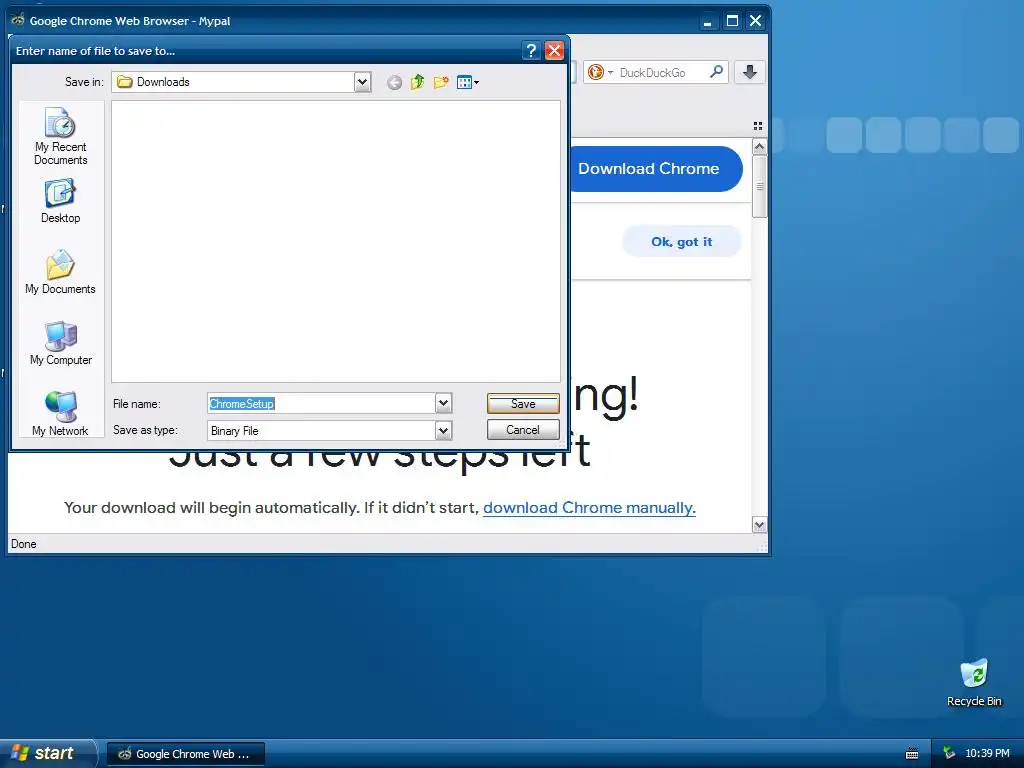Screen dimensions: 1024x768
Task: Click the tab groups grid icon
Action: click(x=758, y=126)
